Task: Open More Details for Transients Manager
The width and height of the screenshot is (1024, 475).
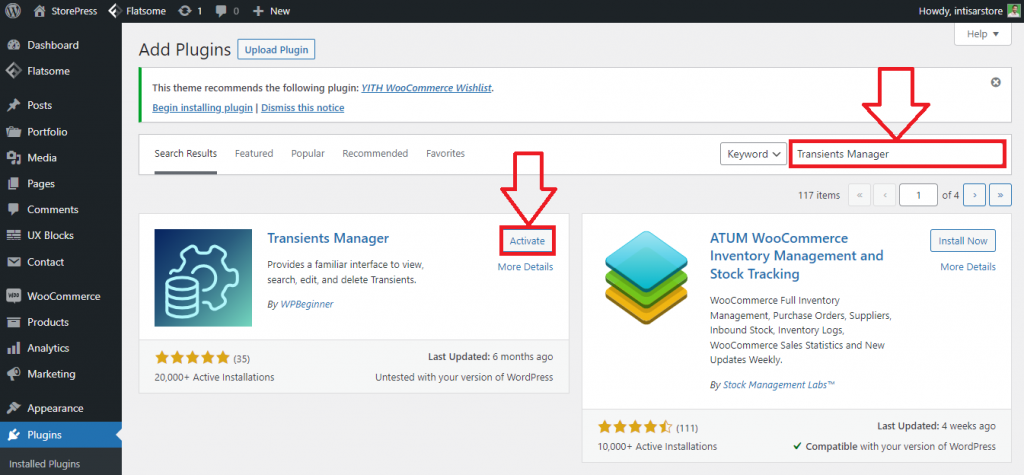Action: pos(525,267)
